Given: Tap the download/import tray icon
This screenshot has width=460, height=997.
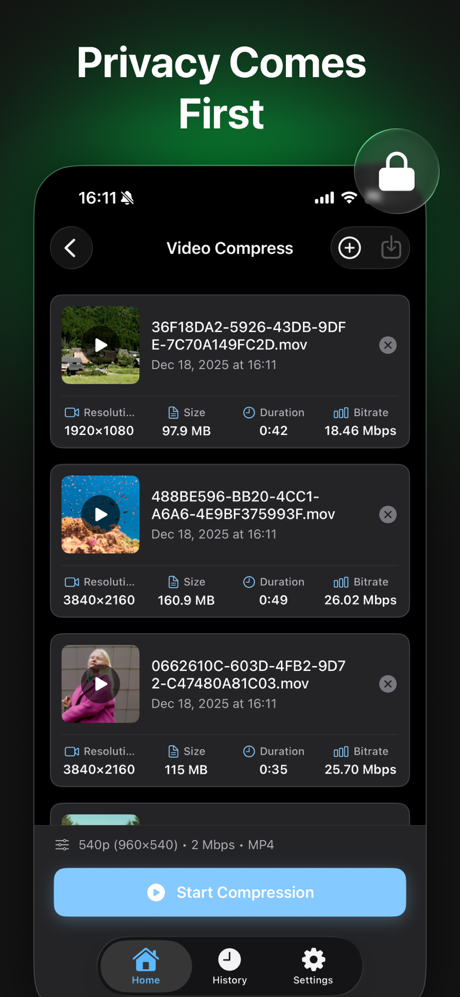Looking at the screenshot, I should pos(391,248).
